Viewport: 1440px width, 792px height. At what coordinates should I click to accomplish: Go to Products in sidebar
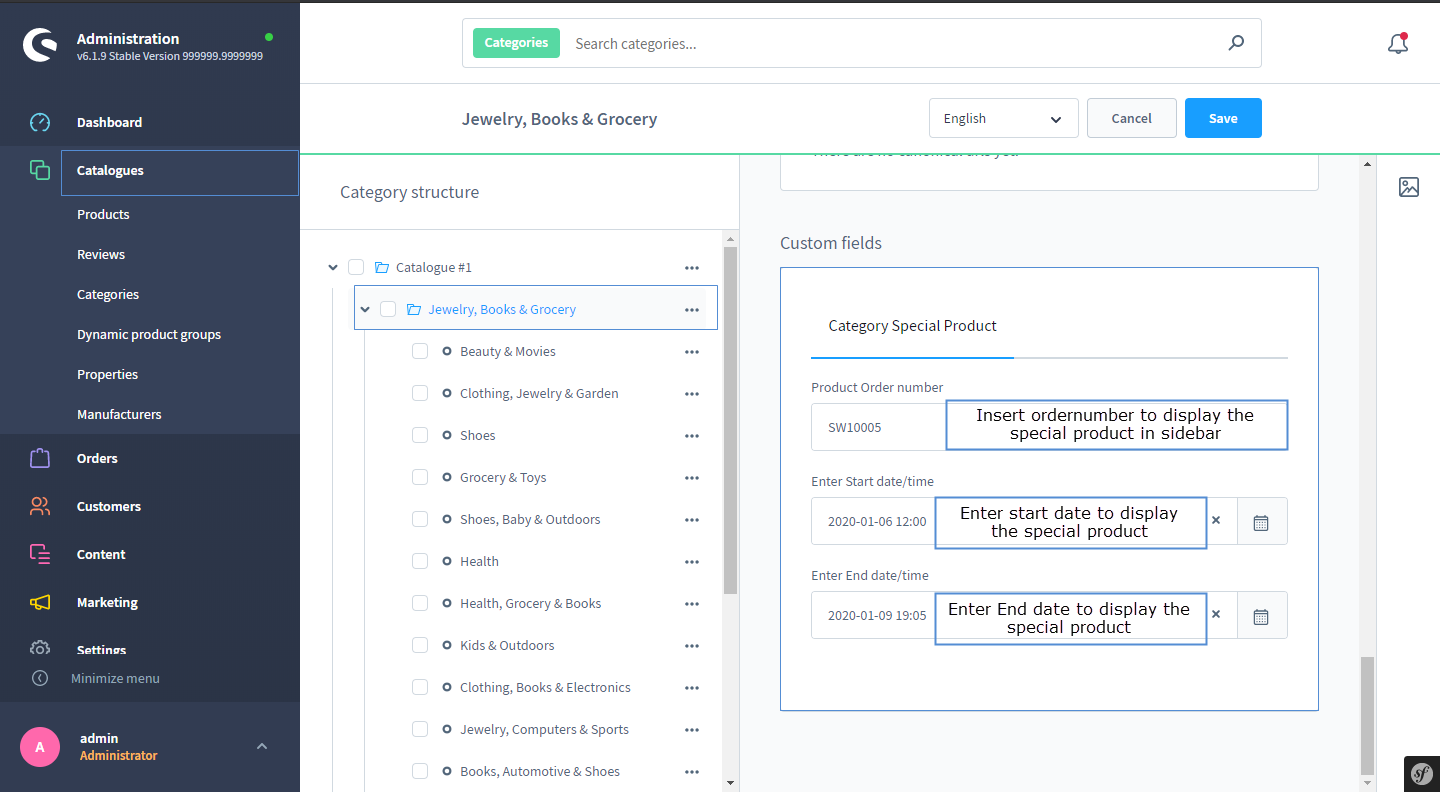click(x=103, y=214)
